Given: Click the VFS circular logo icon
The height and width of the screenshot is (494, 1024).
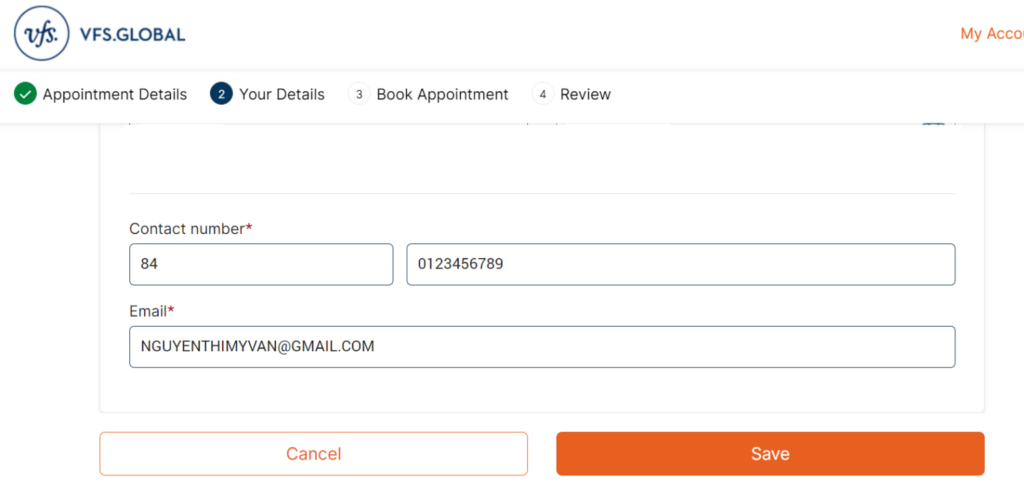Looking at the screenshot, I should tap(41, 33).
